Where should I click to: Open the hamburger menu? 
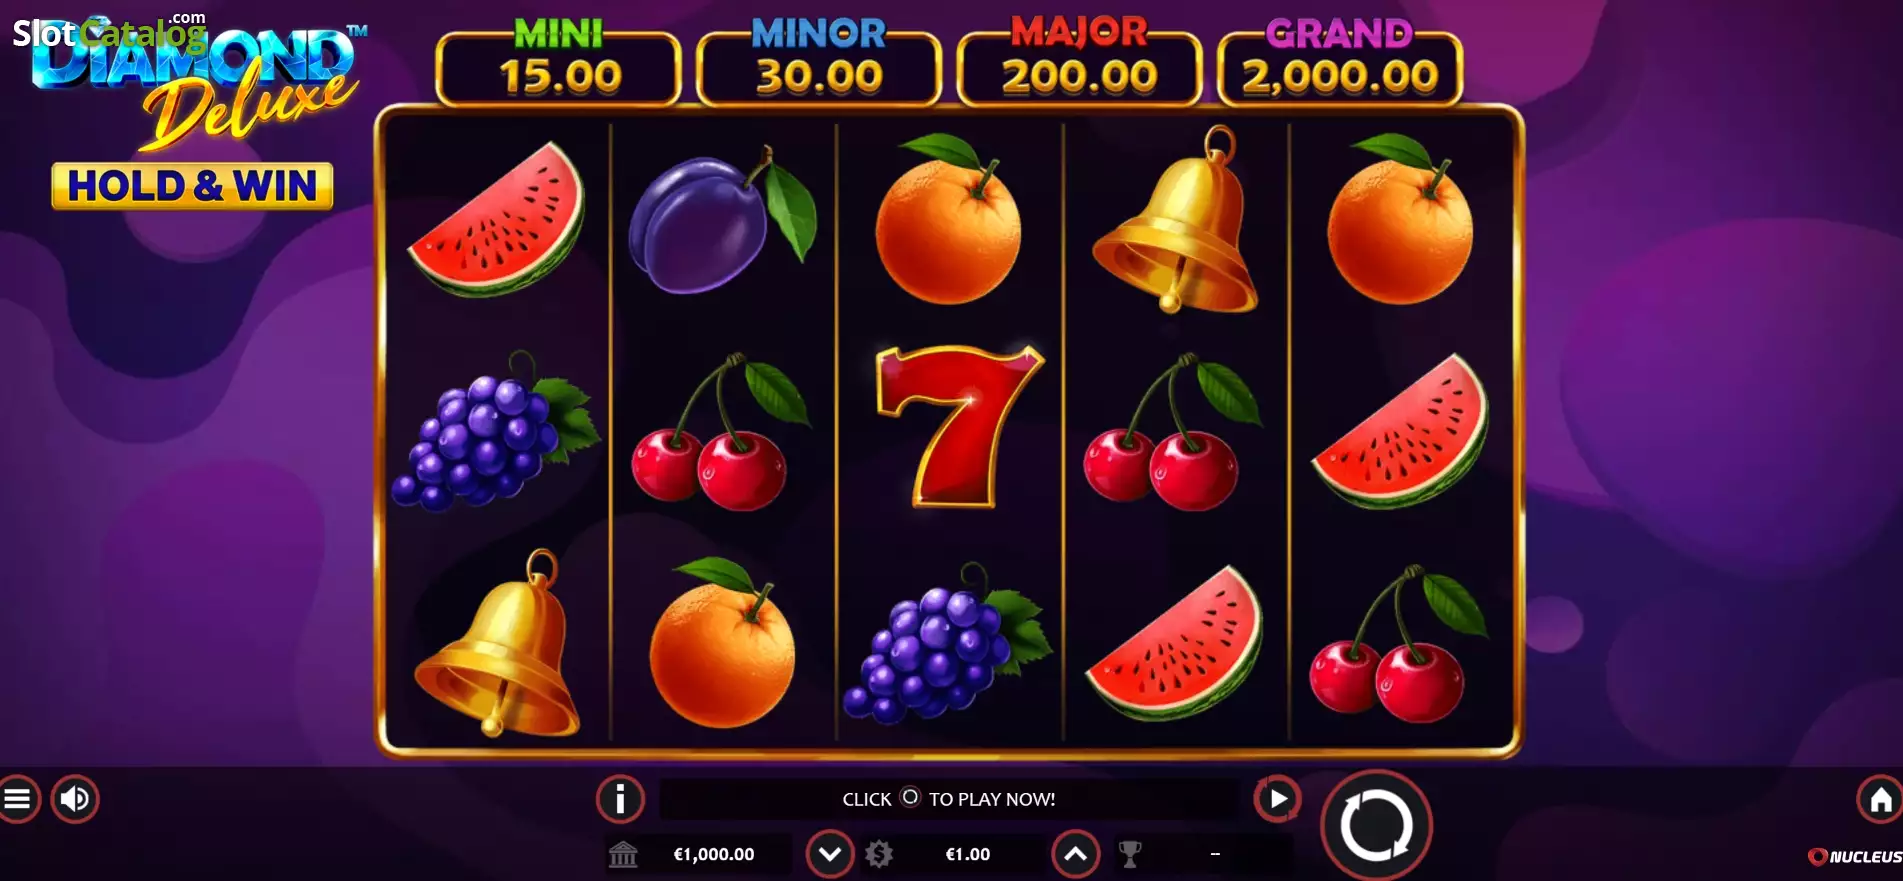16,799
